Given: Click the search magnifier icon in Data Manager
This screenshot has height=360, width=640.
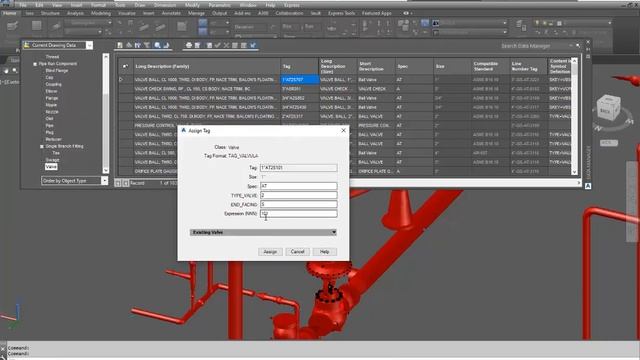Looking at the screenshot, I should pos(578,46).
